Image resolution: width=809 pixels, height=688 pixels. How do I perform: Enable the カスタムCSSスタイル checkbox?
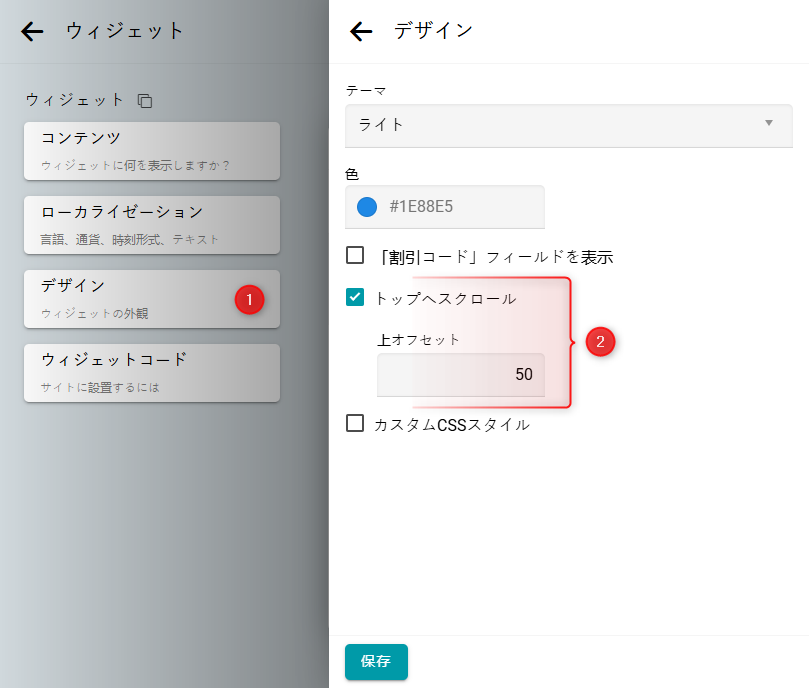(355, 423)
